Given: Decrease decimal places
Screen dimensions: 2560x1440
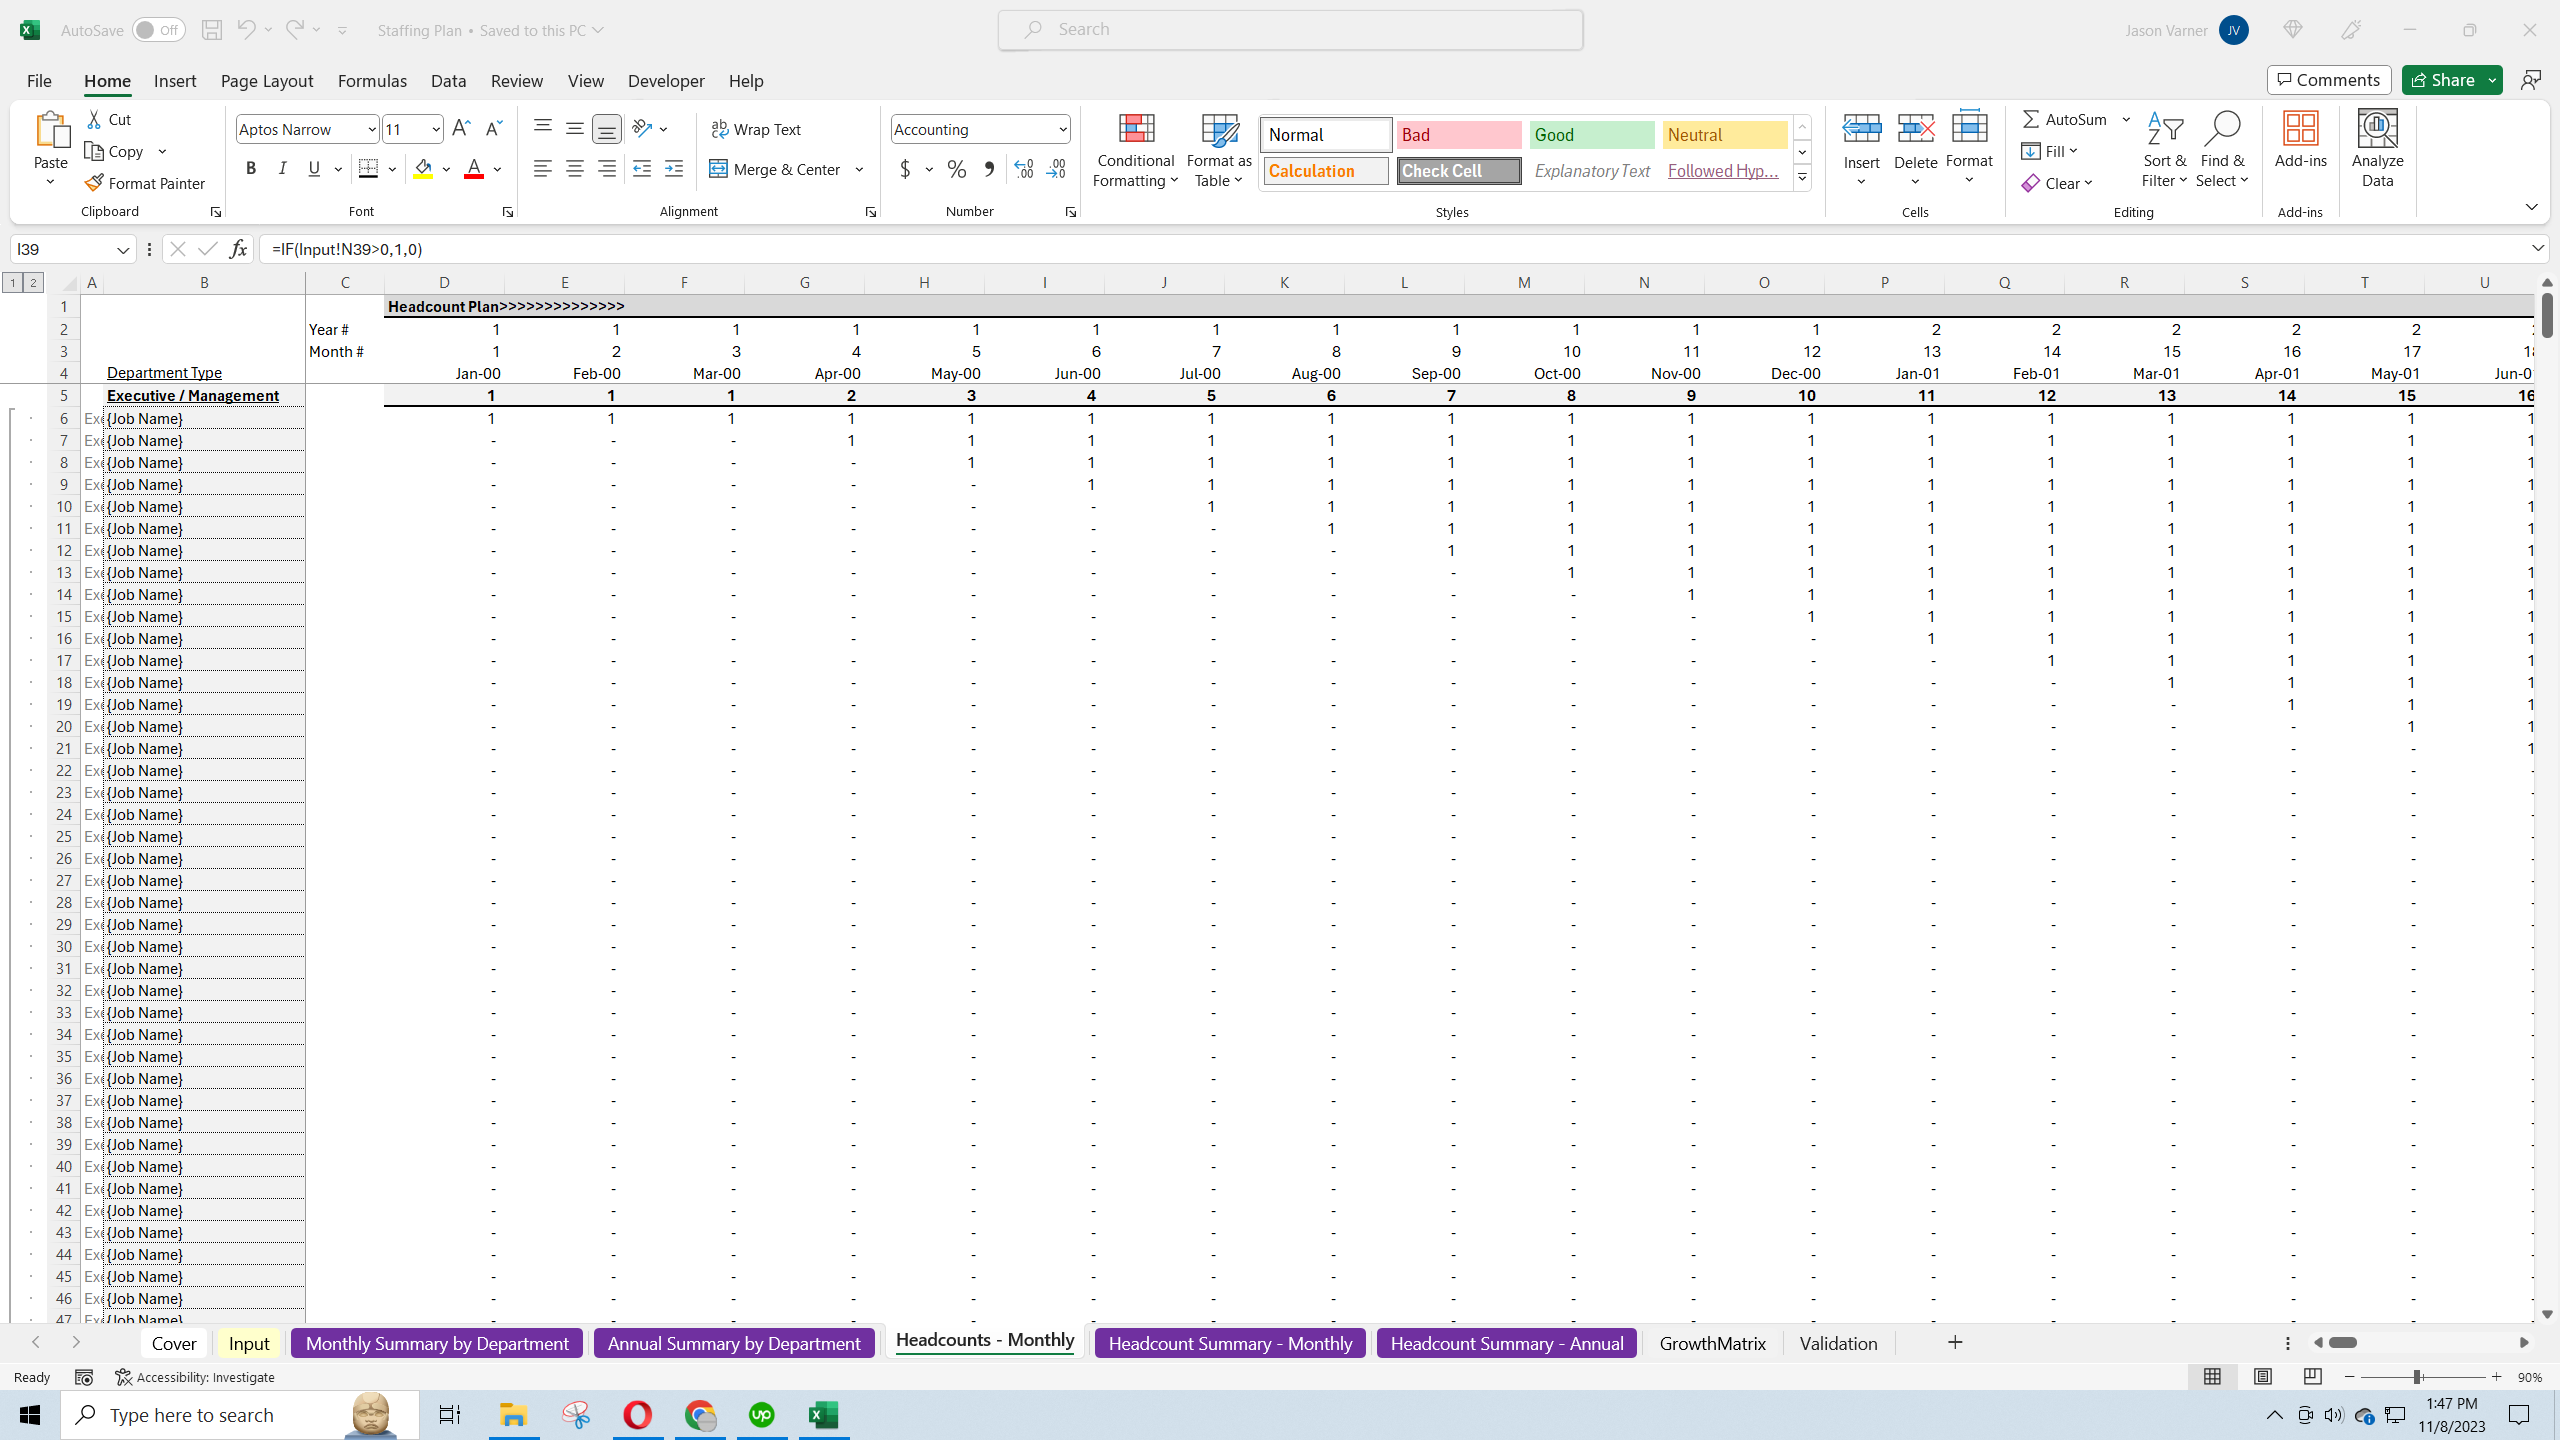Looking at the screenshot, I should [x=1056, y=169].
